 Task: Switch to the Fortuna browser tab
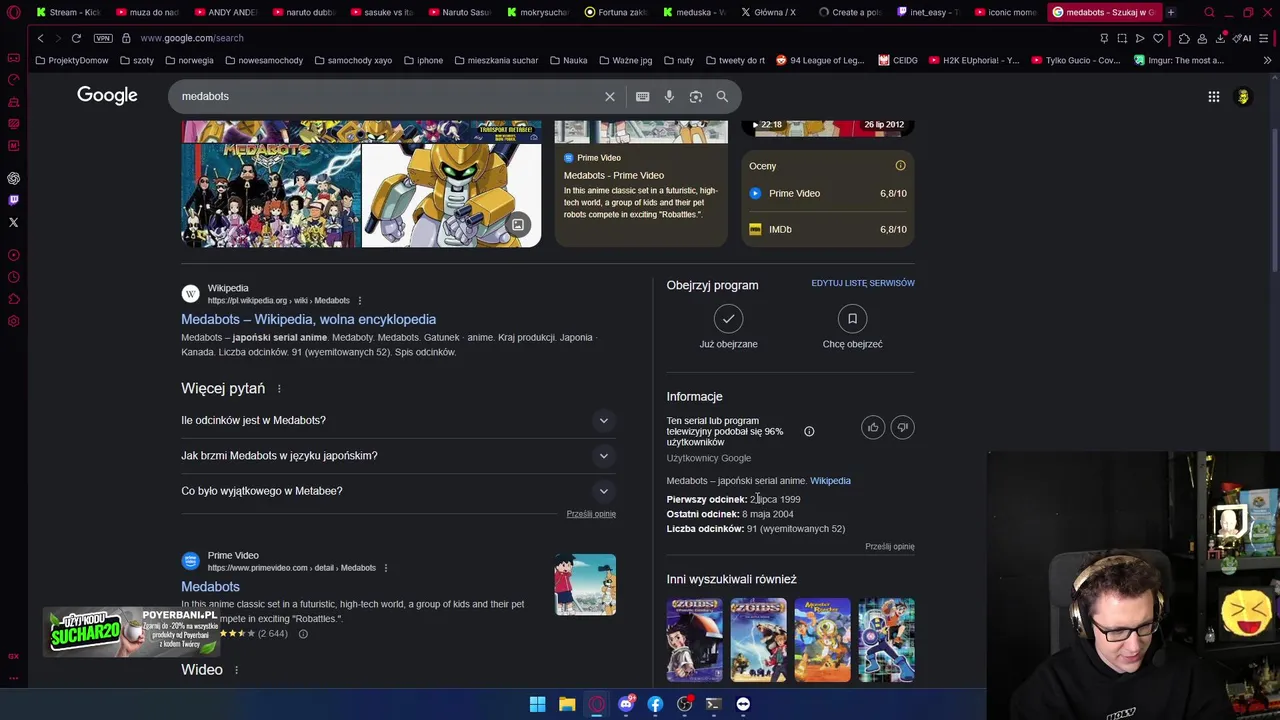[x=616, y=12]
